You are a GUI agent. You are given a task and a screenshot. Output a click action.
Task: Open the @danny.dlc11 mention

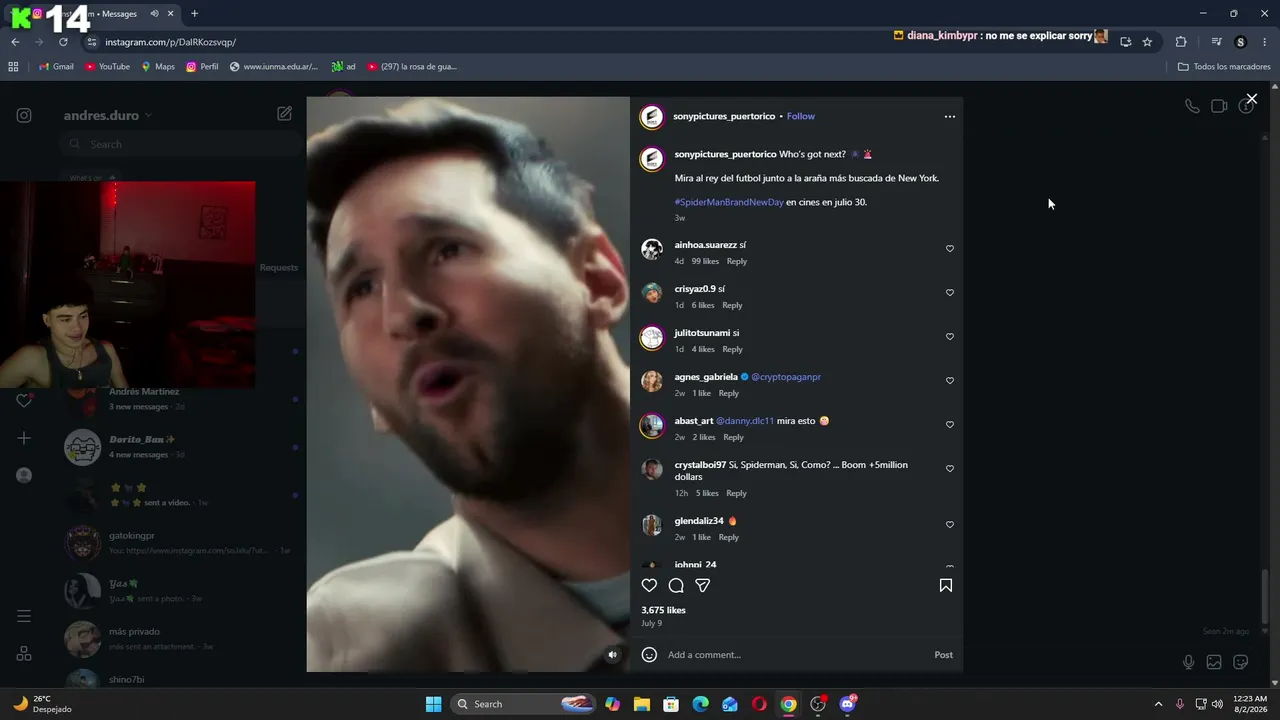(745, 421)
